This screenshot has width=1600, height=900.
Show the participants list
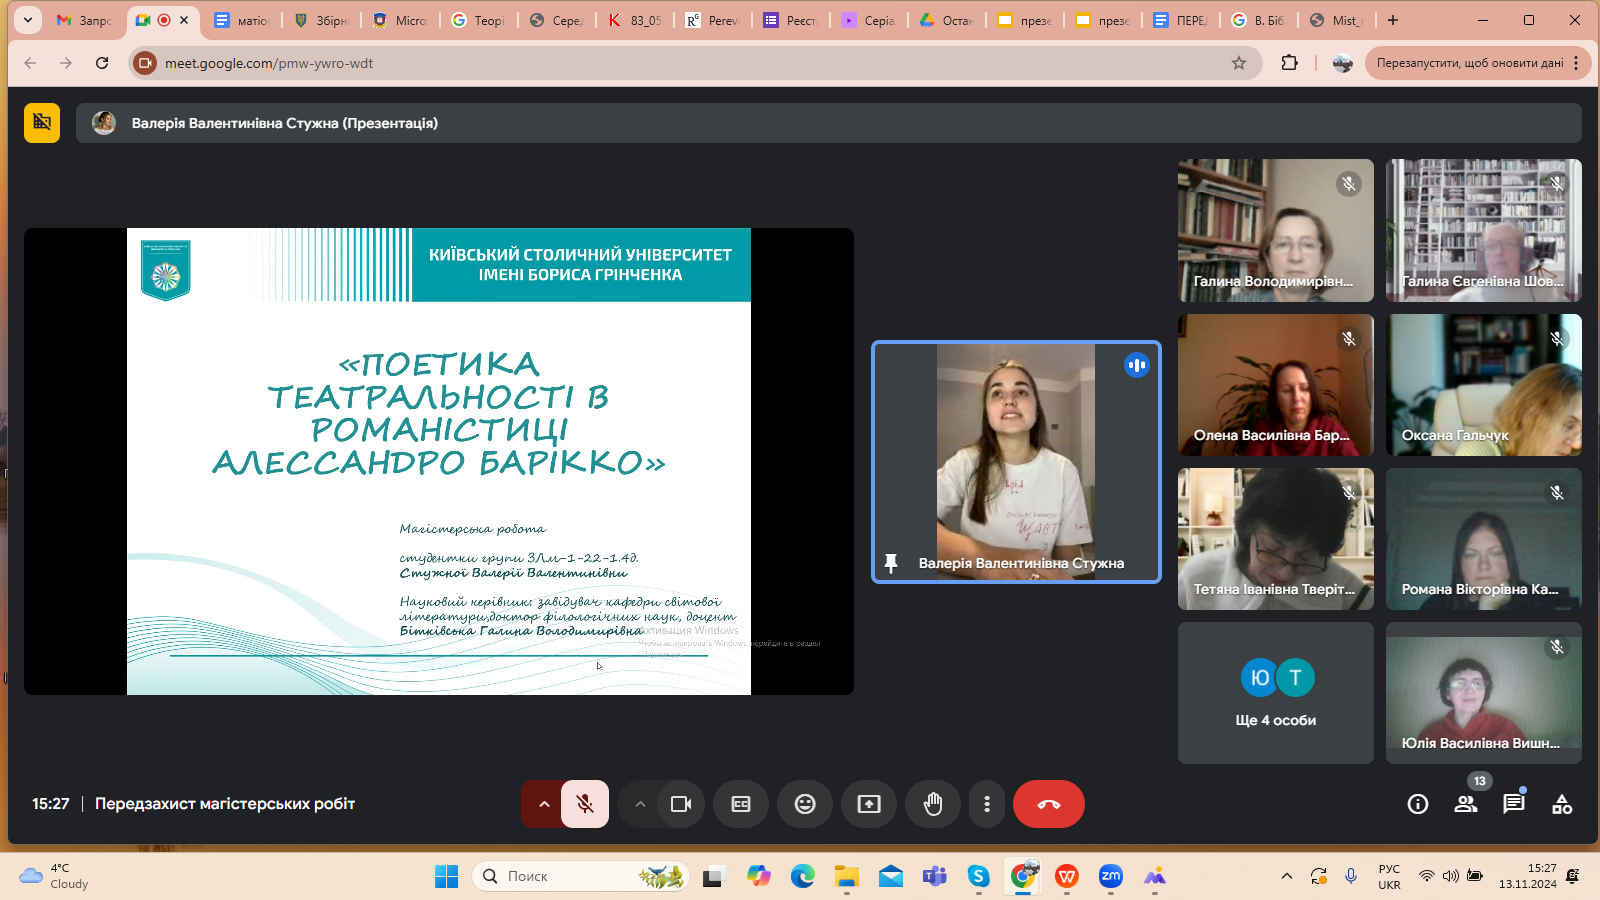pyautogui.click(x=1466, y=804)
